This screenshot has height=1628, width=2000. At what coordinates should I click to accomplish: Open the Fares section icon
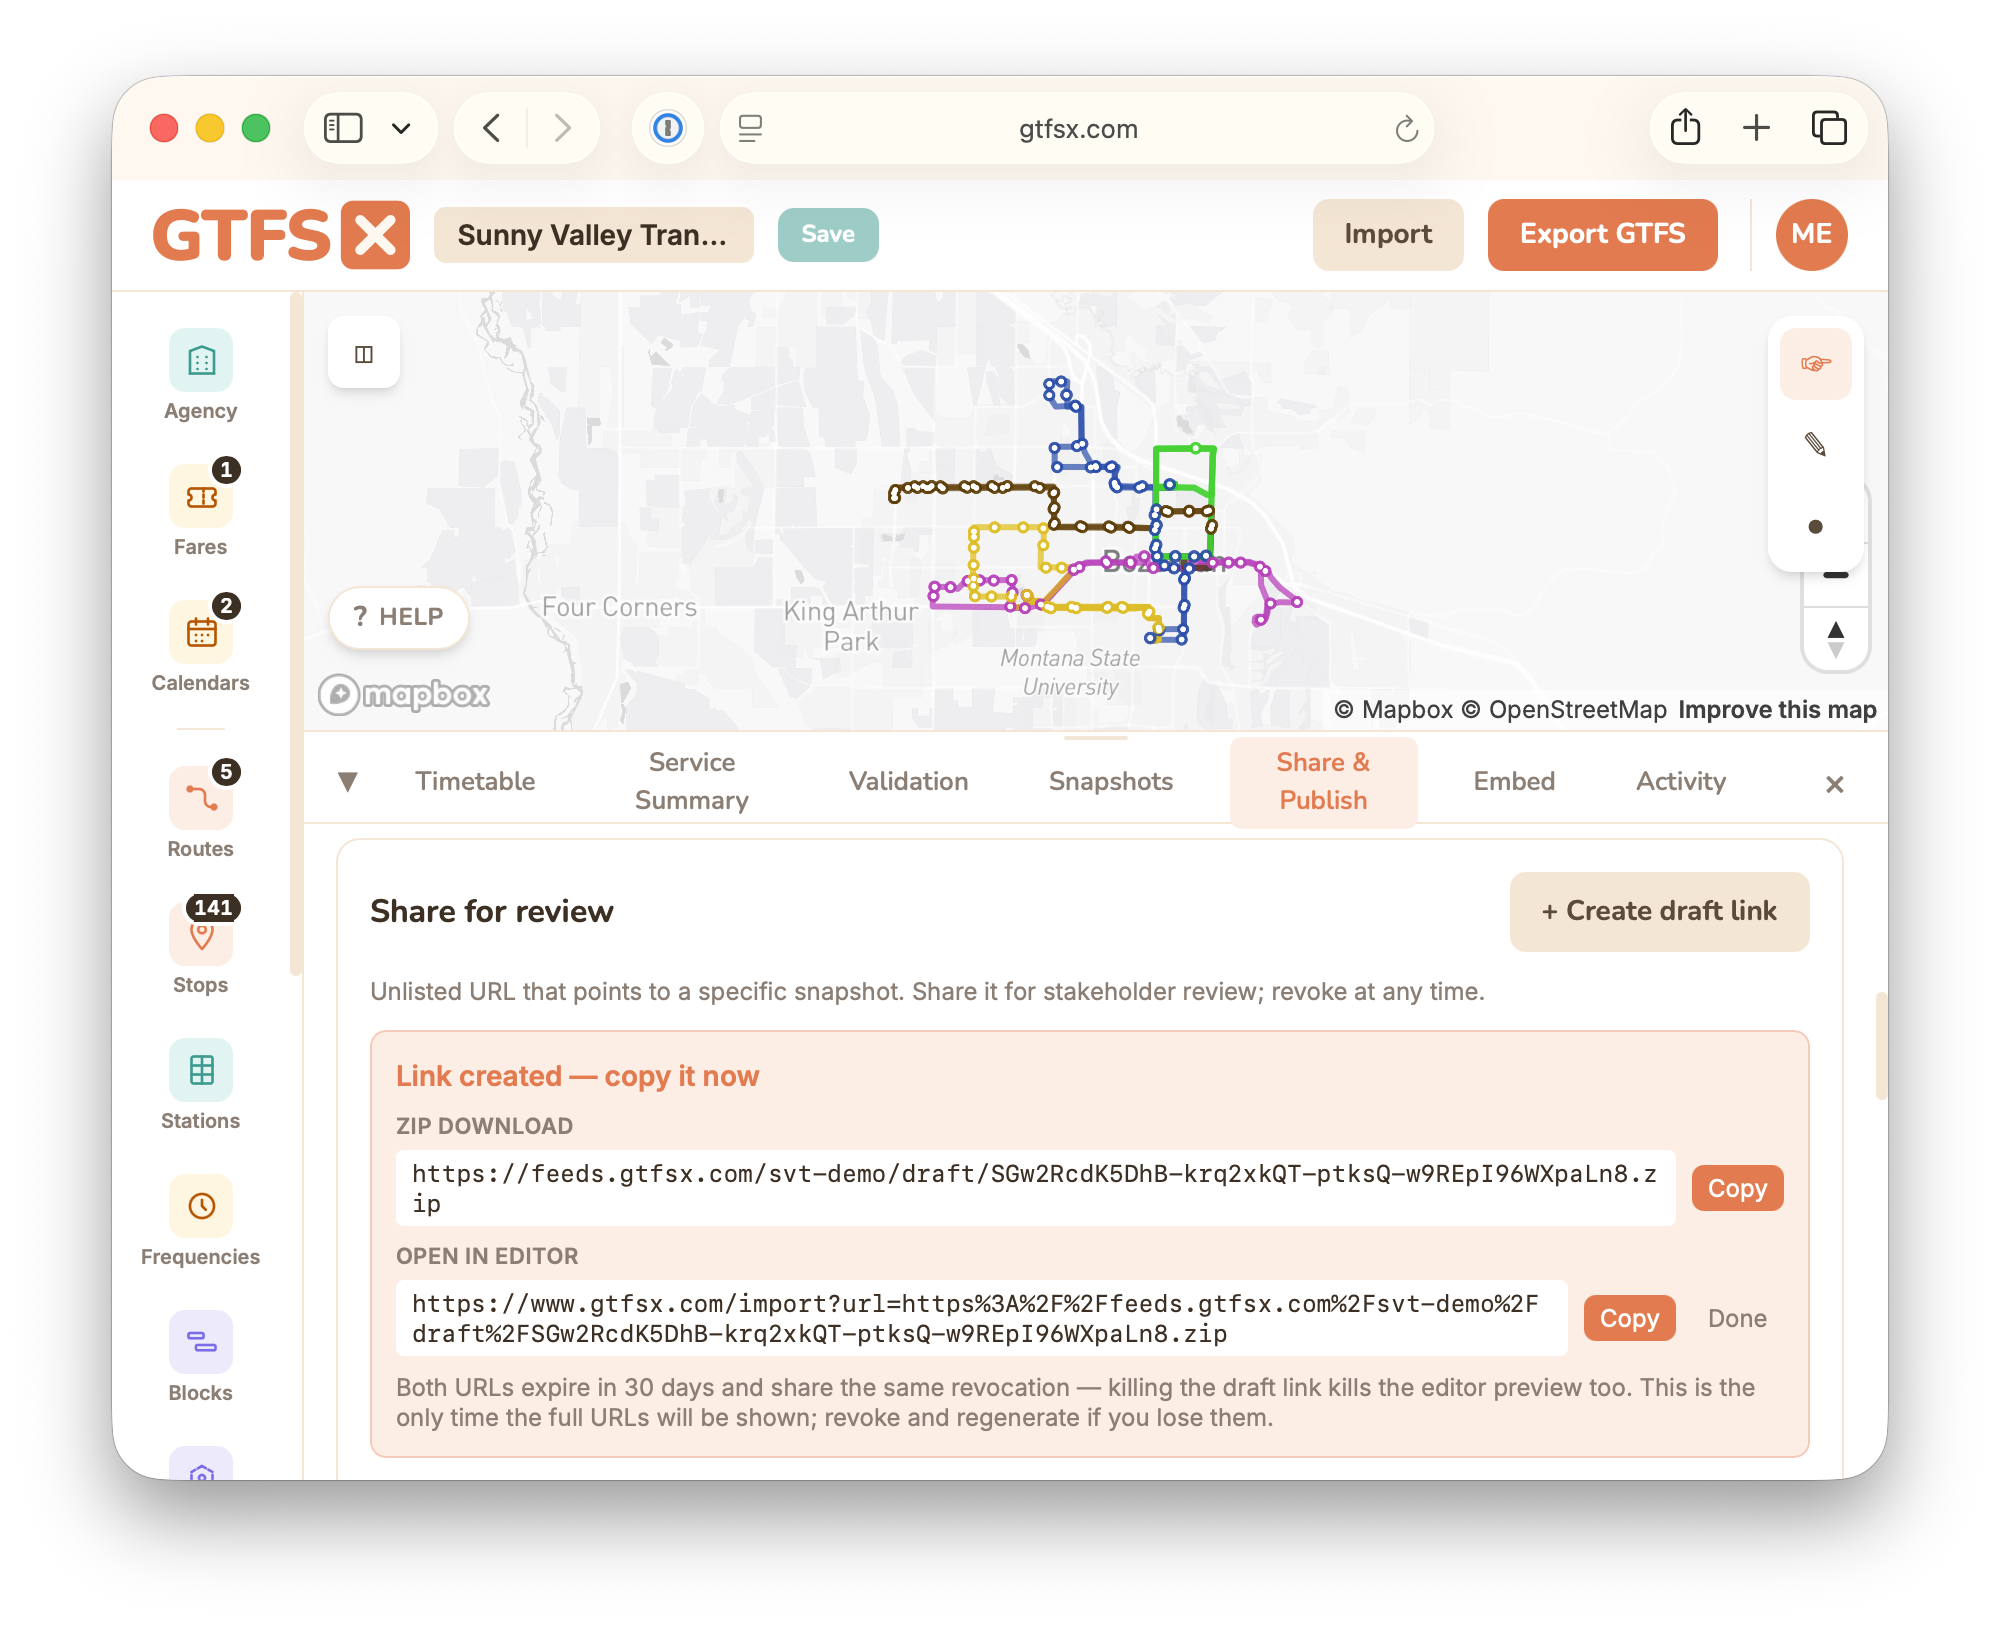point(201,496)
